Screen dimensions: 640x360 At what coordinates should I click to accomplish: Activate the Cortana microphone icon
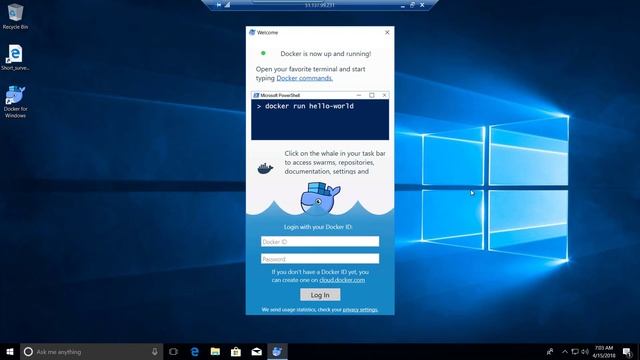click(155, 351)
